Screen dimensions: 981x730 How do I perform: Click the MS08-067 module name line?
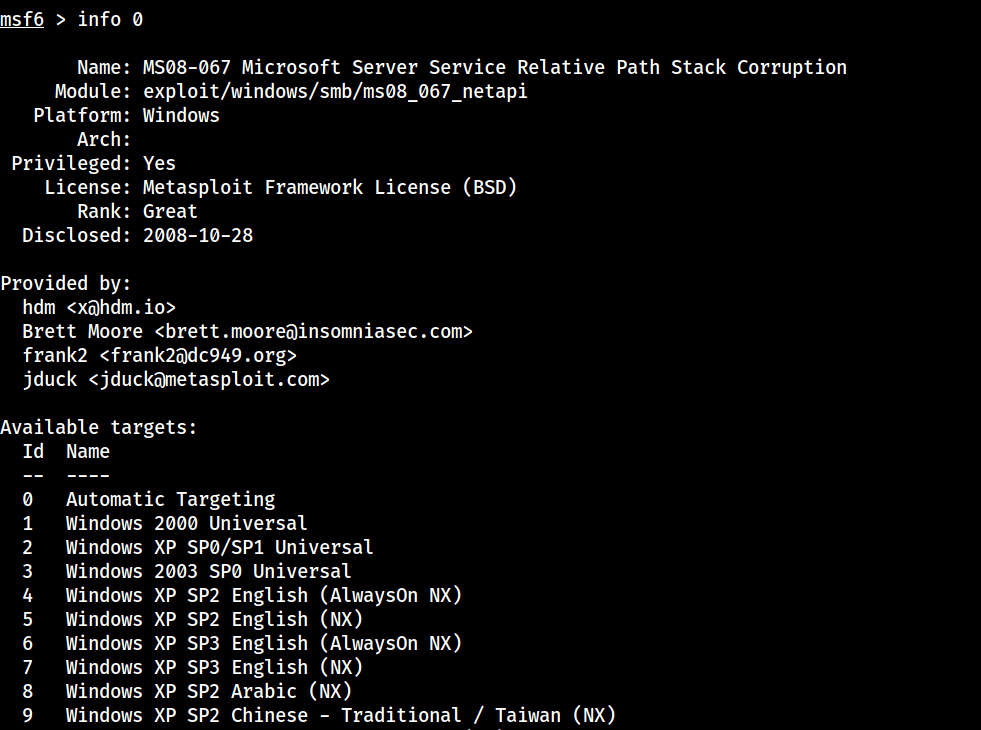pyautogui.click(x=494, y=67)
